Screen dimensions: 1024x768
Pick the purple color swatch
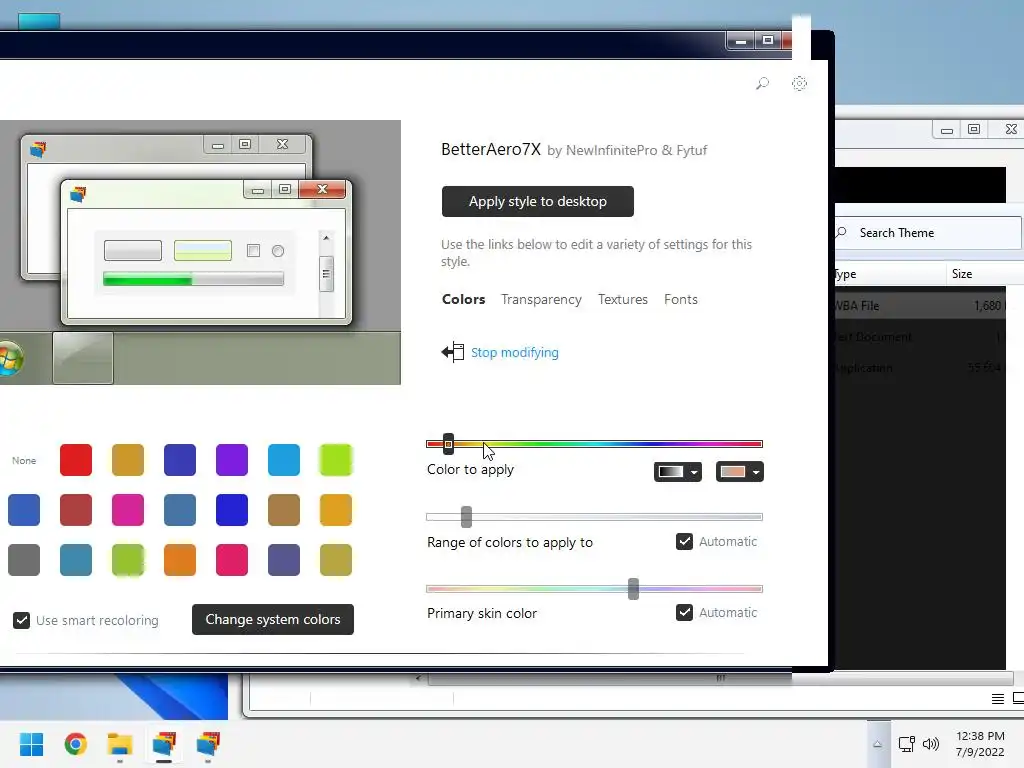(232, 460)
